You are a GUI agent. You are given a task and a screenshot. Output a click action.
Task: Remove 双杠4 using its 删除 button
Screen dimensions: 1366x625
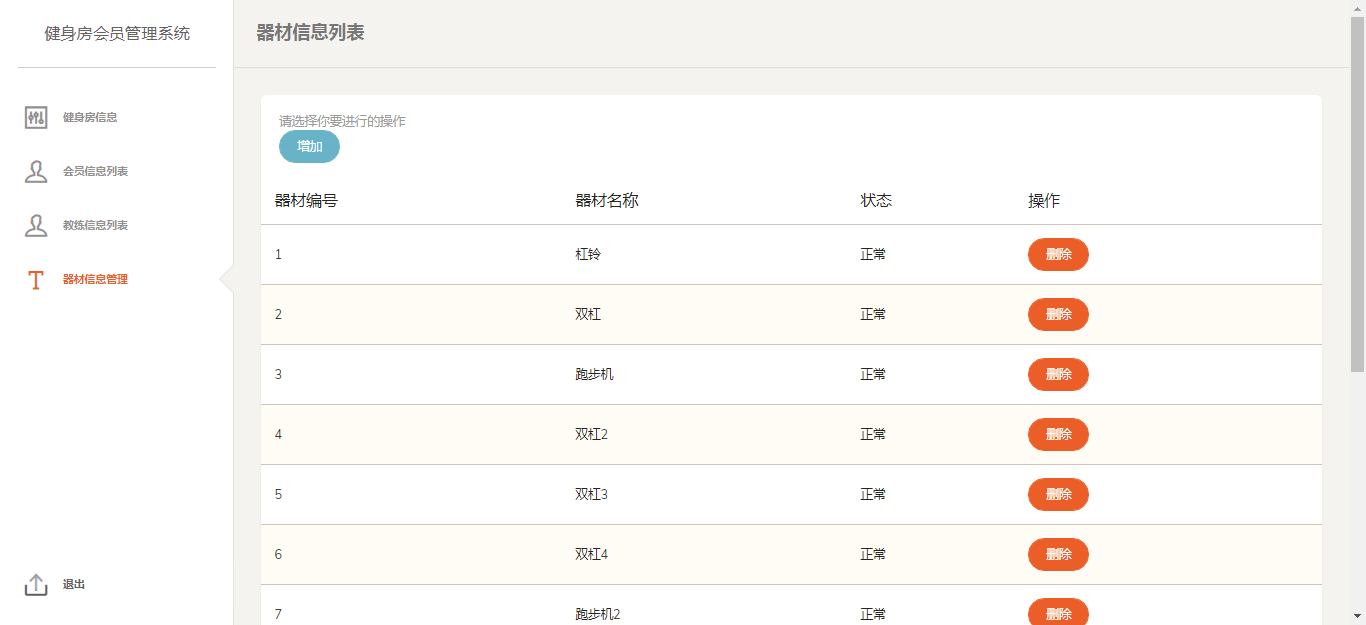click(x=1058, y=554)
